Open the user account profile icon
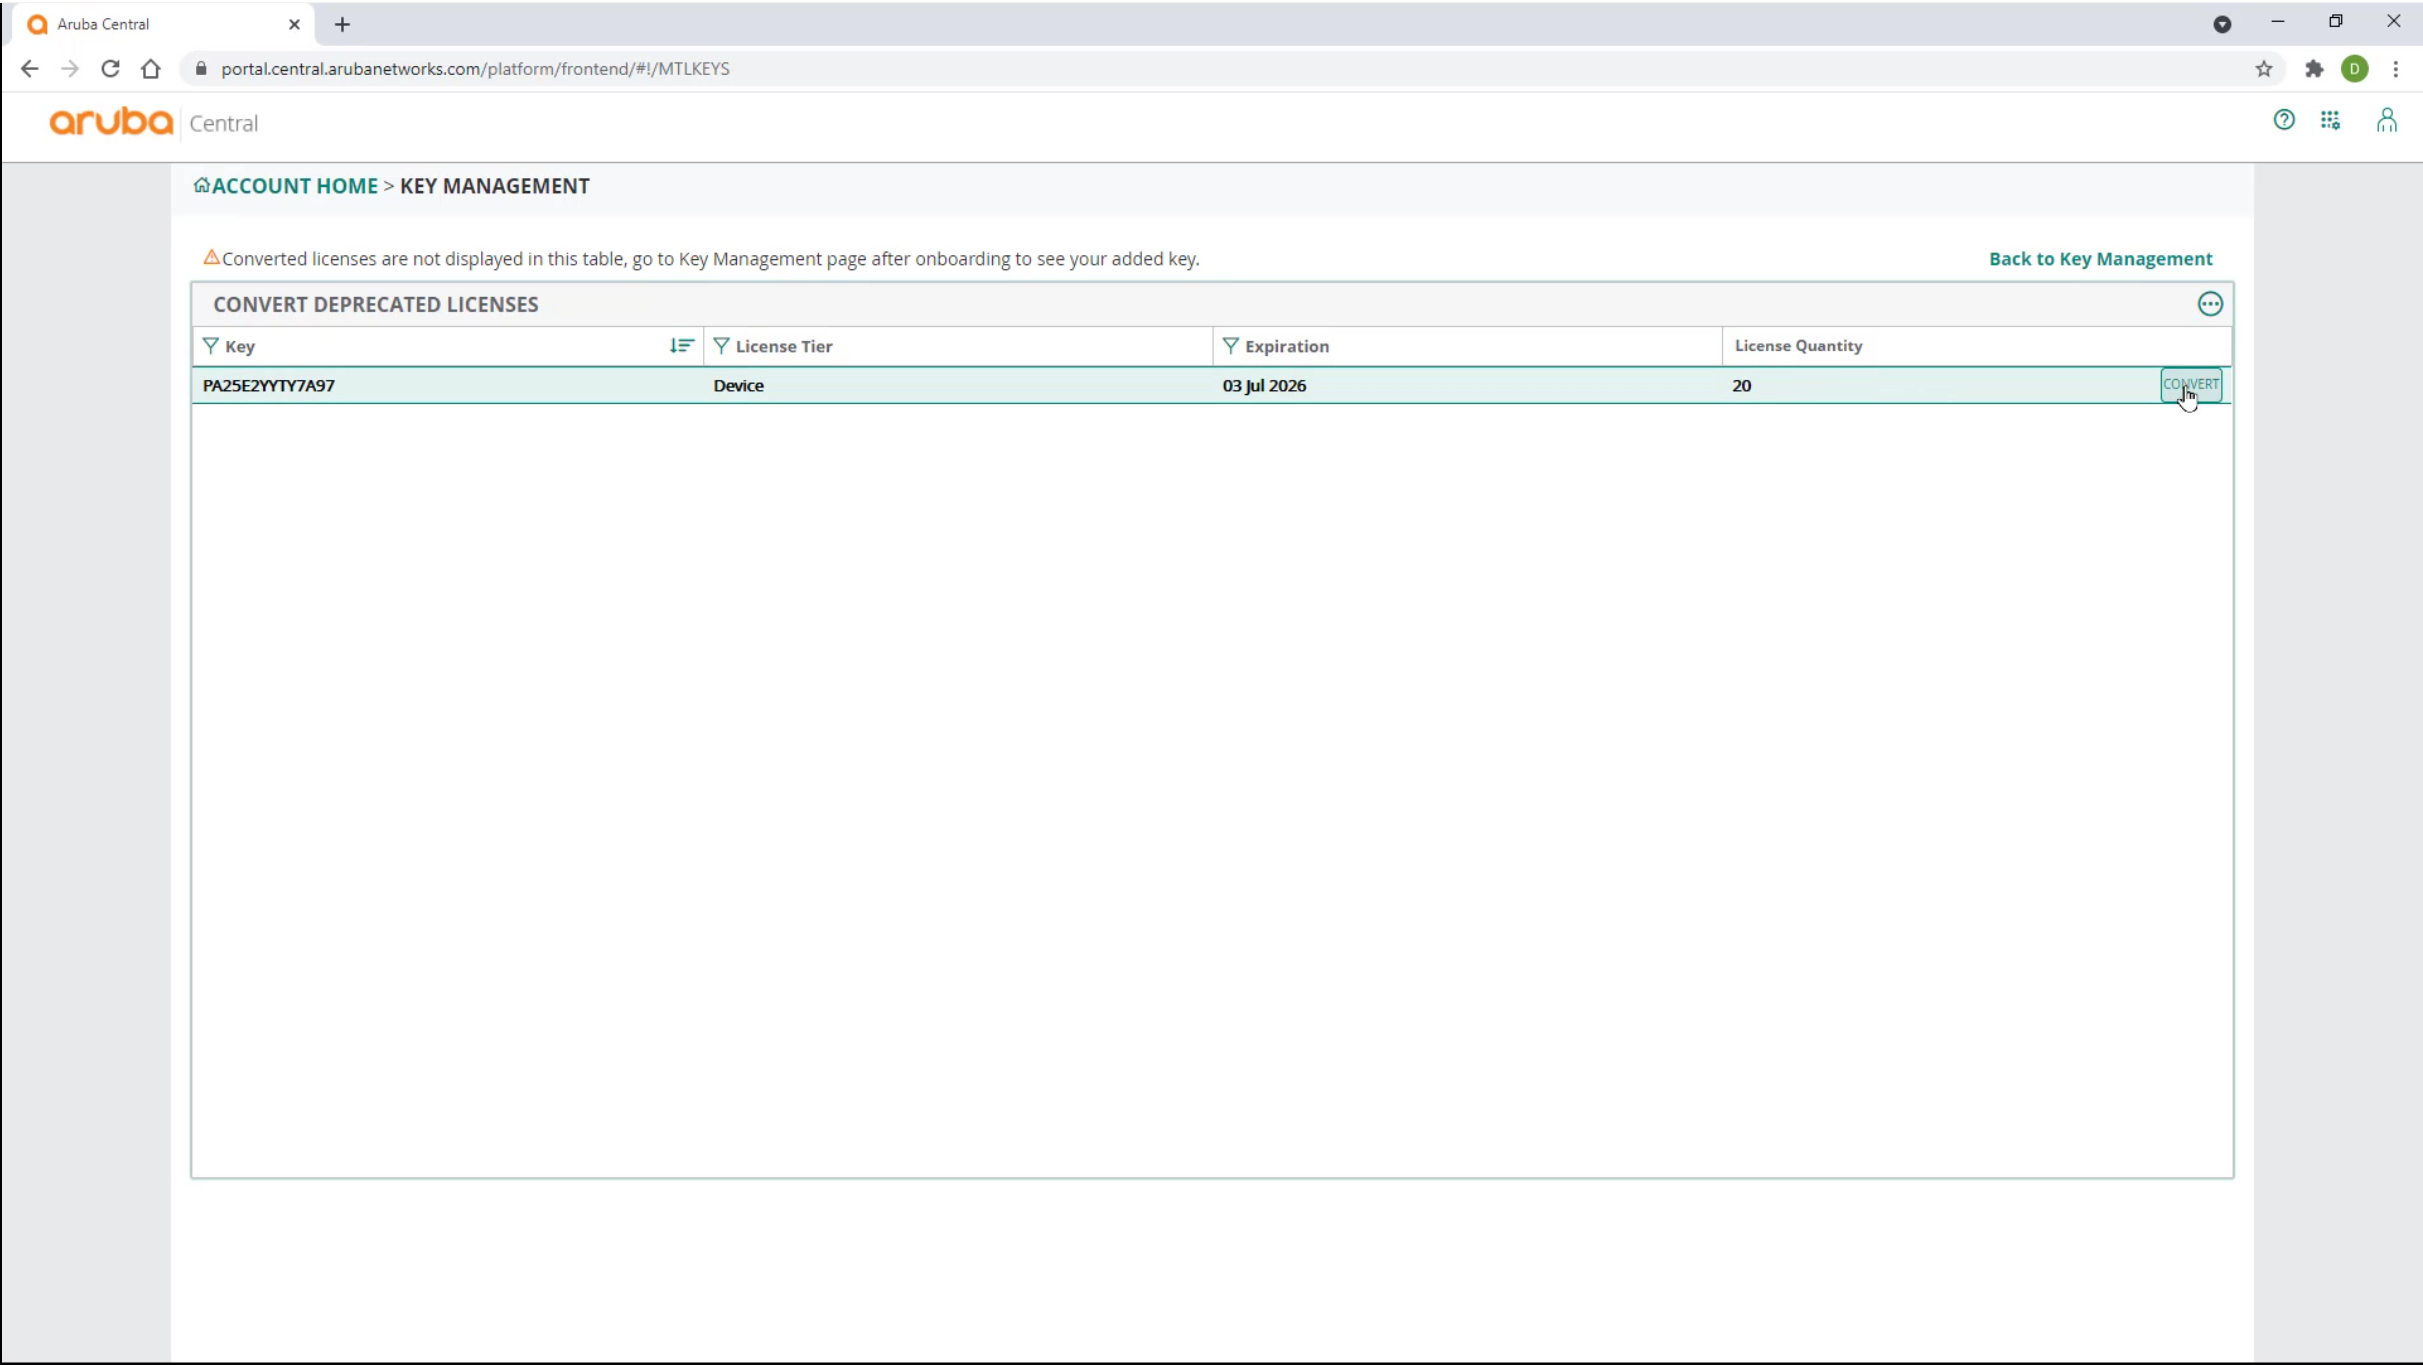The height and width of the screenshot is (1365, 2423). pyautogui.click(x=2387, y=121)
